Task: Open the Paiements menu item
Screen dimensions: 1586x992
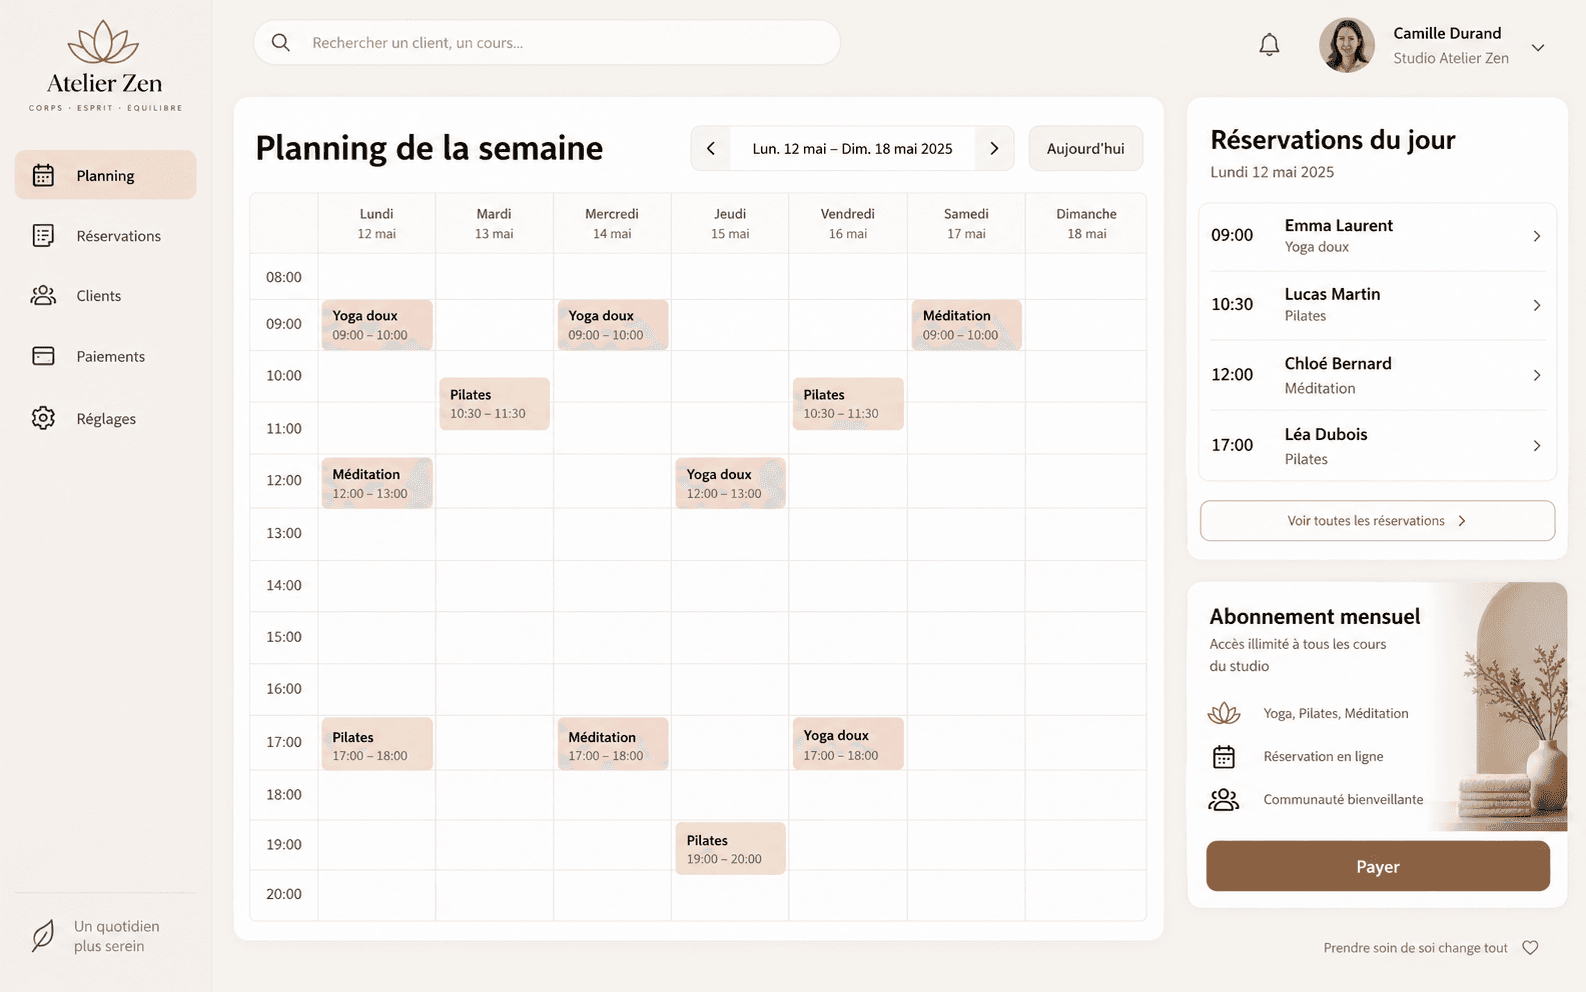Action: [x=105, y=356]
